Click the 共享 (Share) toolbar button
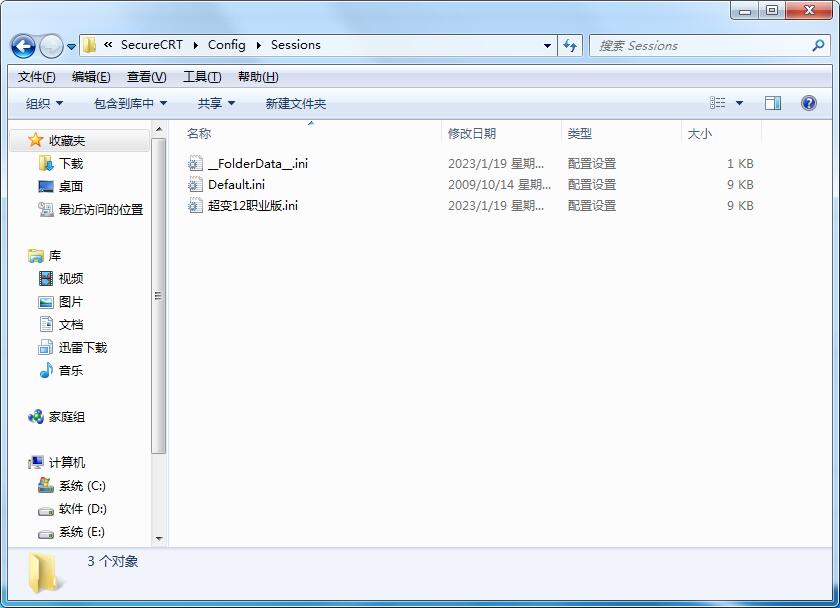This screenshot has width=840, height=608. 213,102
